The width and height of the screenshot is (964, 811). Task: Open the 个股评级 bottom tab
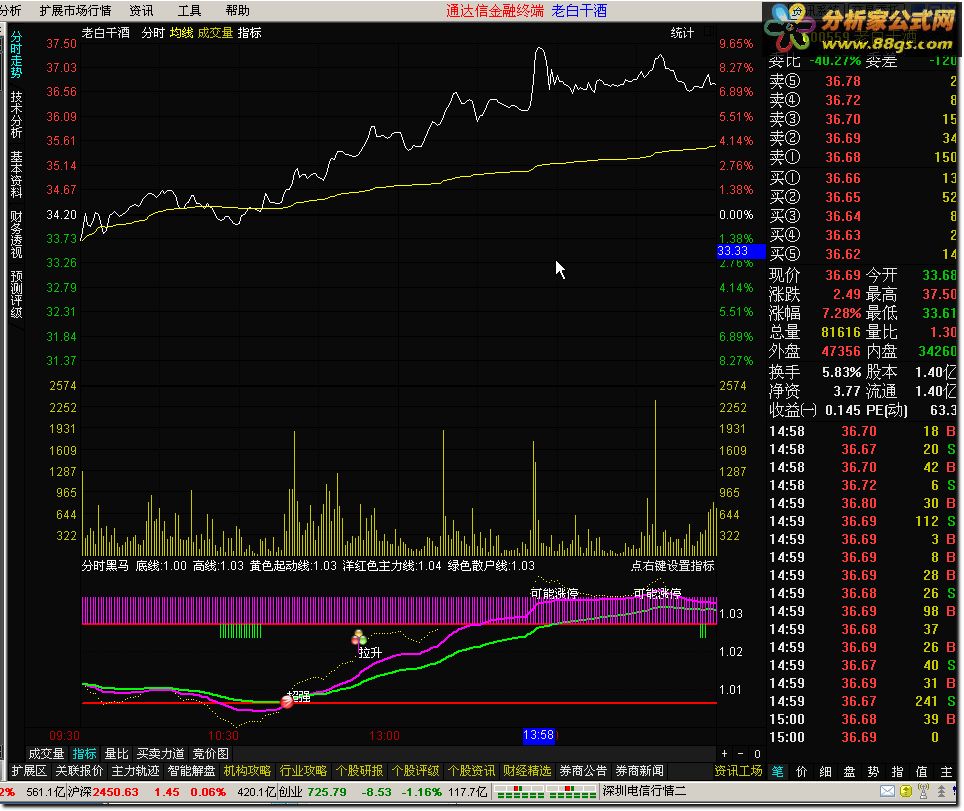415,771
